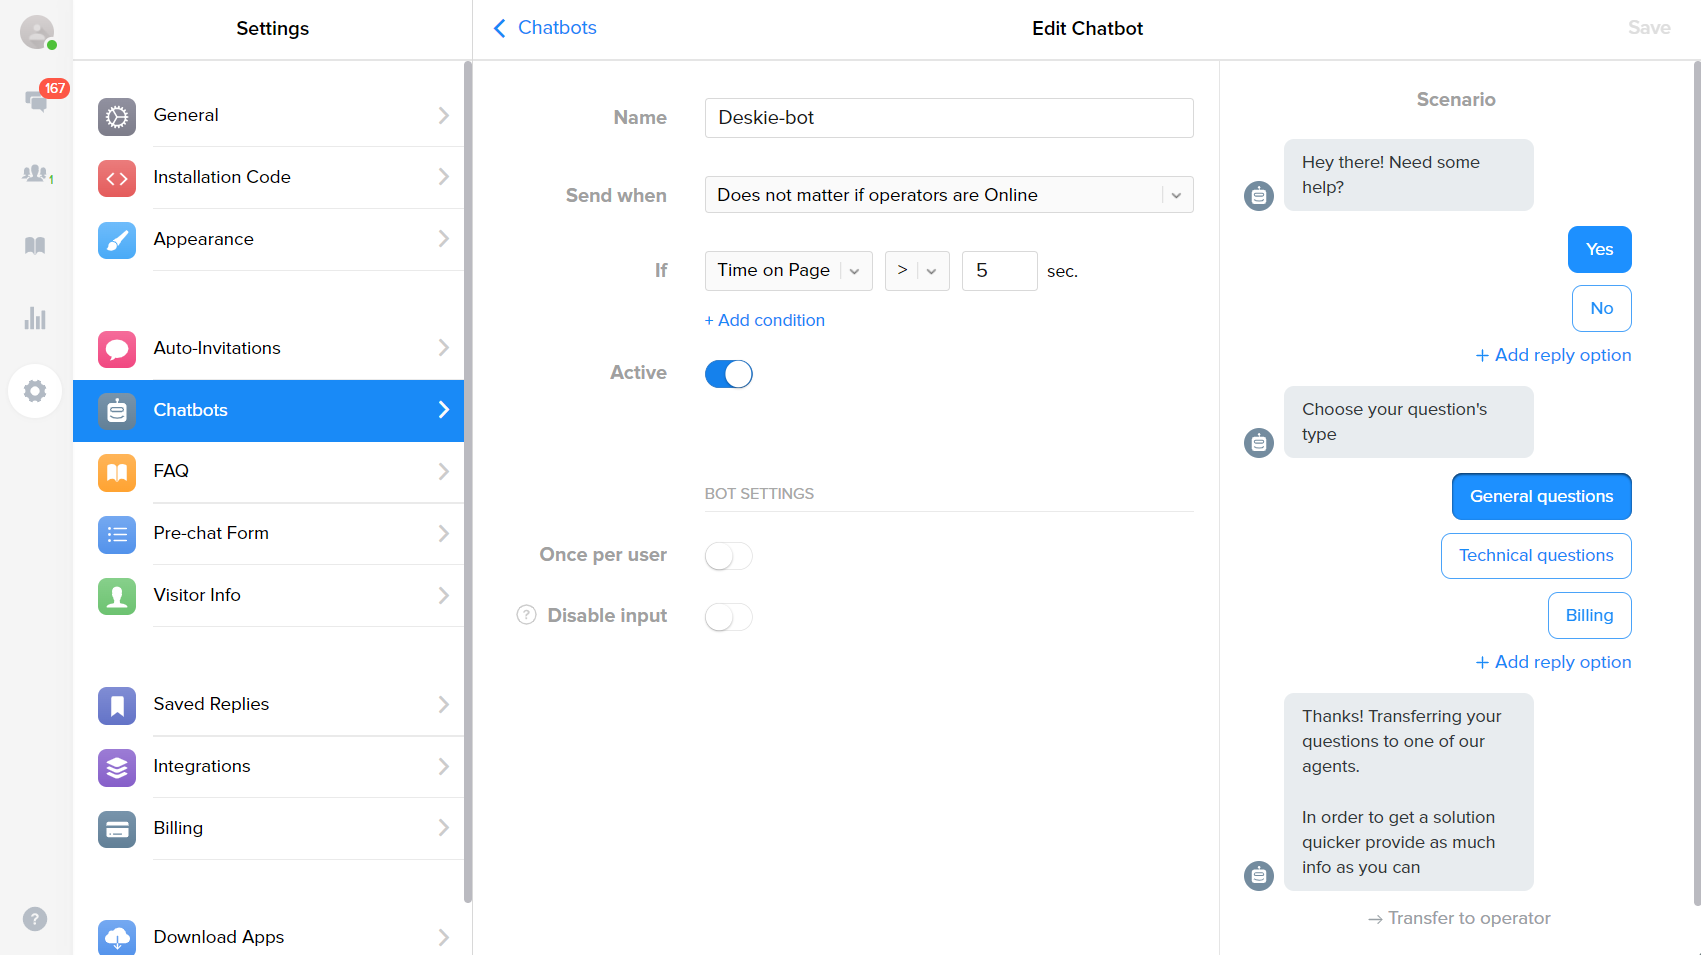Open the visitors team icon
Image resolution: width=1701 pixels, height=955 pixels.
[x=37, y=174]
